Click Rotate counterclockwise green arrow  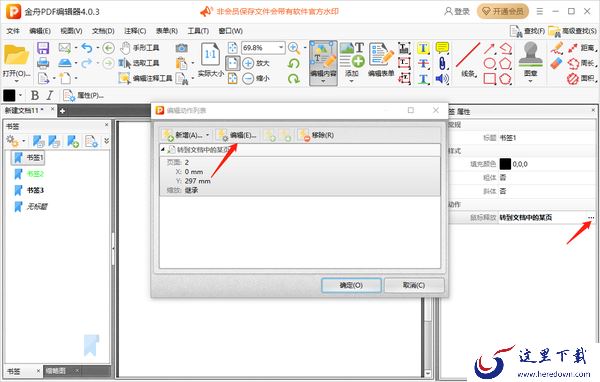293,63
